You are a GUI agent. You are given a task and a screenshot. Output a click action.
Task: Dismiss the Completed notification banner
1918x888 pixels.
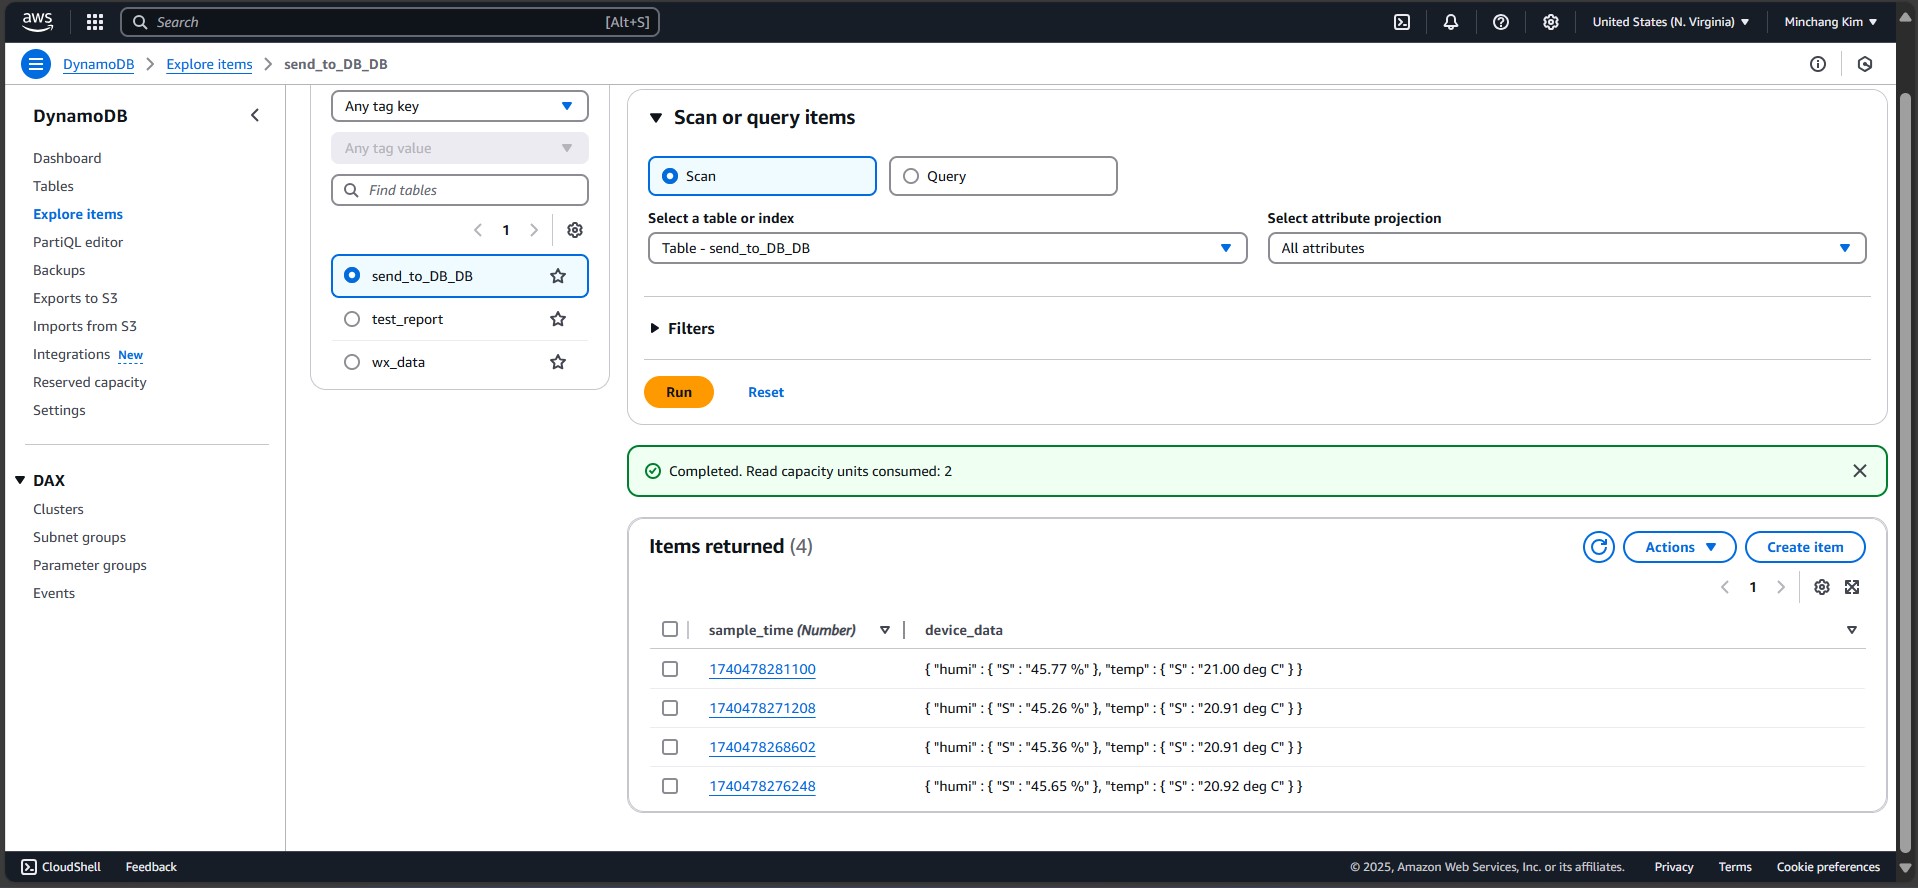point(1860,471)
